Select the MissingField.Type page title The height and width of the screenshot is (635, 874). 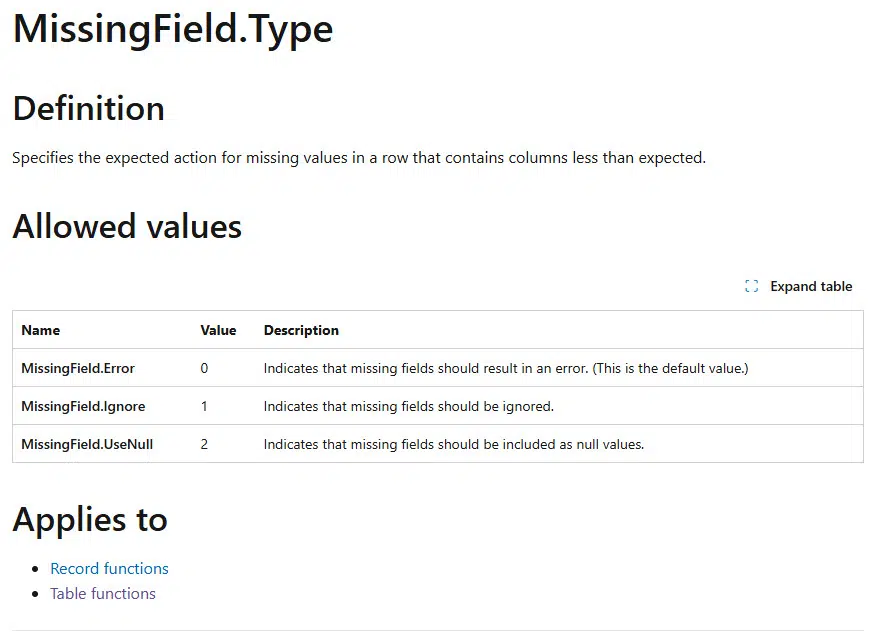coord(172,30)
